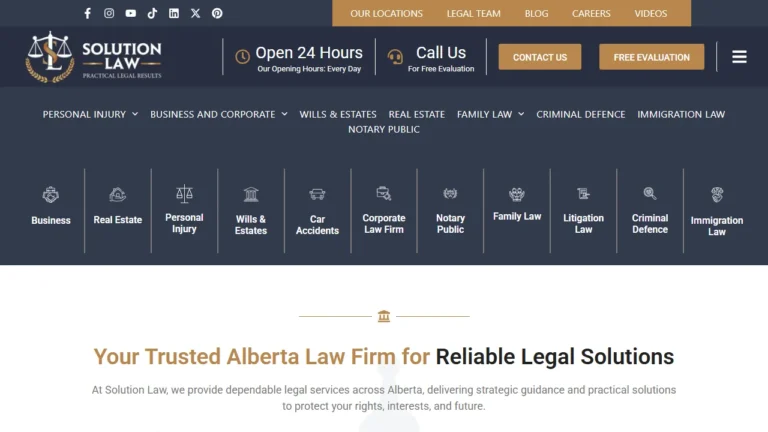The image size is (768, 432).
Task: Click the Solution Law logo
Action: point(94,57)
